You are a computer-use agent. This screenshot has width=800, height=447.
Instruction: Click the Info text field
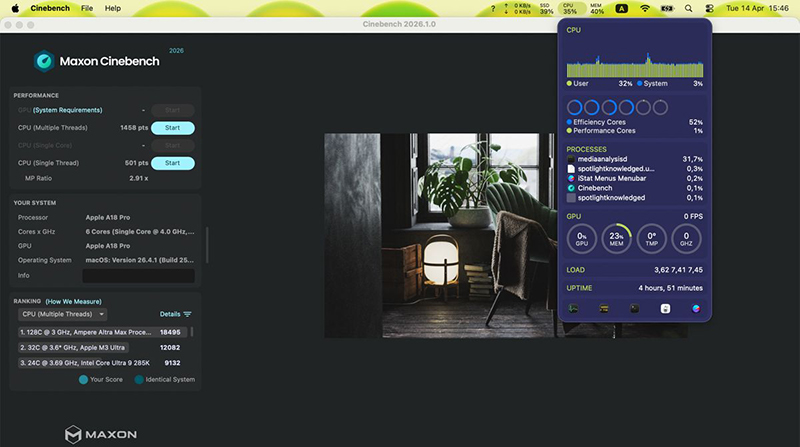click(x=138, y=276)
